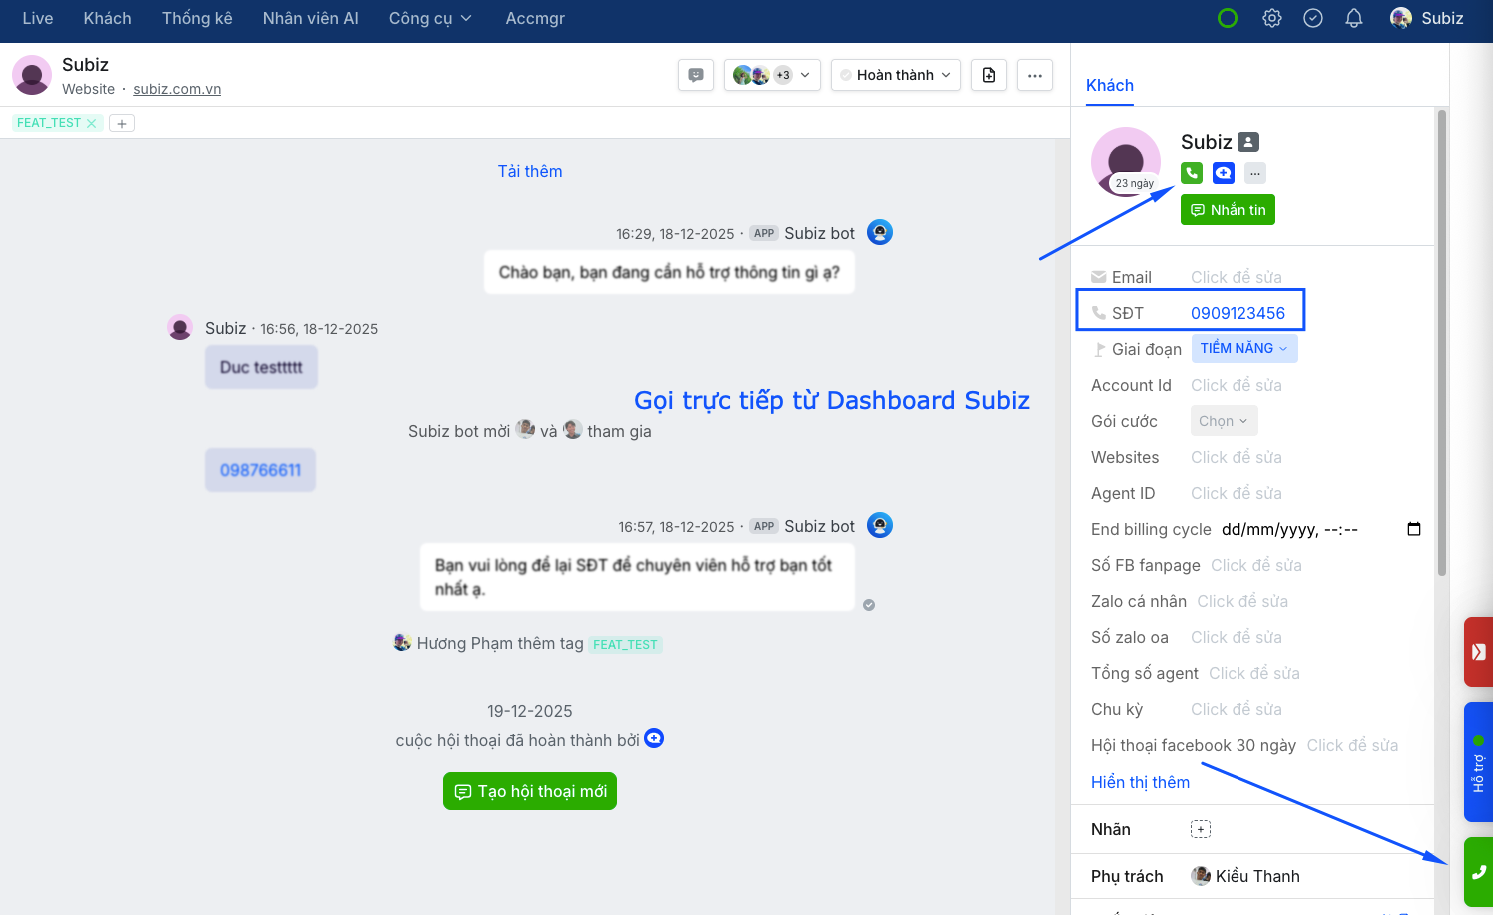Image resolution: width=1493 pixels, height=915 pixels.
Task: Open the settings gear in top bar
Action: click(x=1271, y=18)
